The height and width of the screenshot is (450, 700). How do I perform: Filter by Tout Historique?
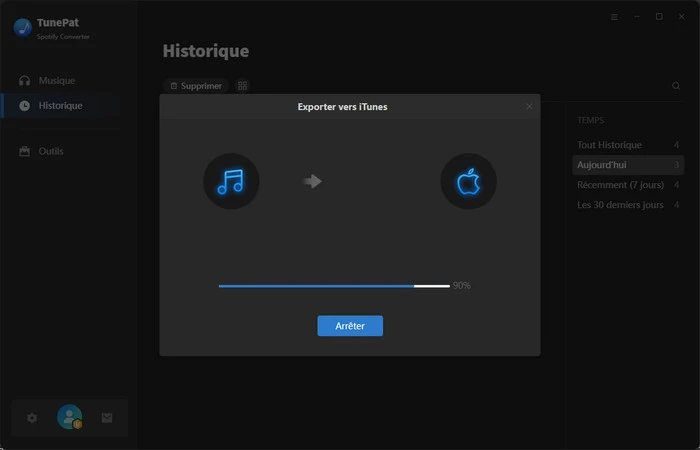point(609,145)
